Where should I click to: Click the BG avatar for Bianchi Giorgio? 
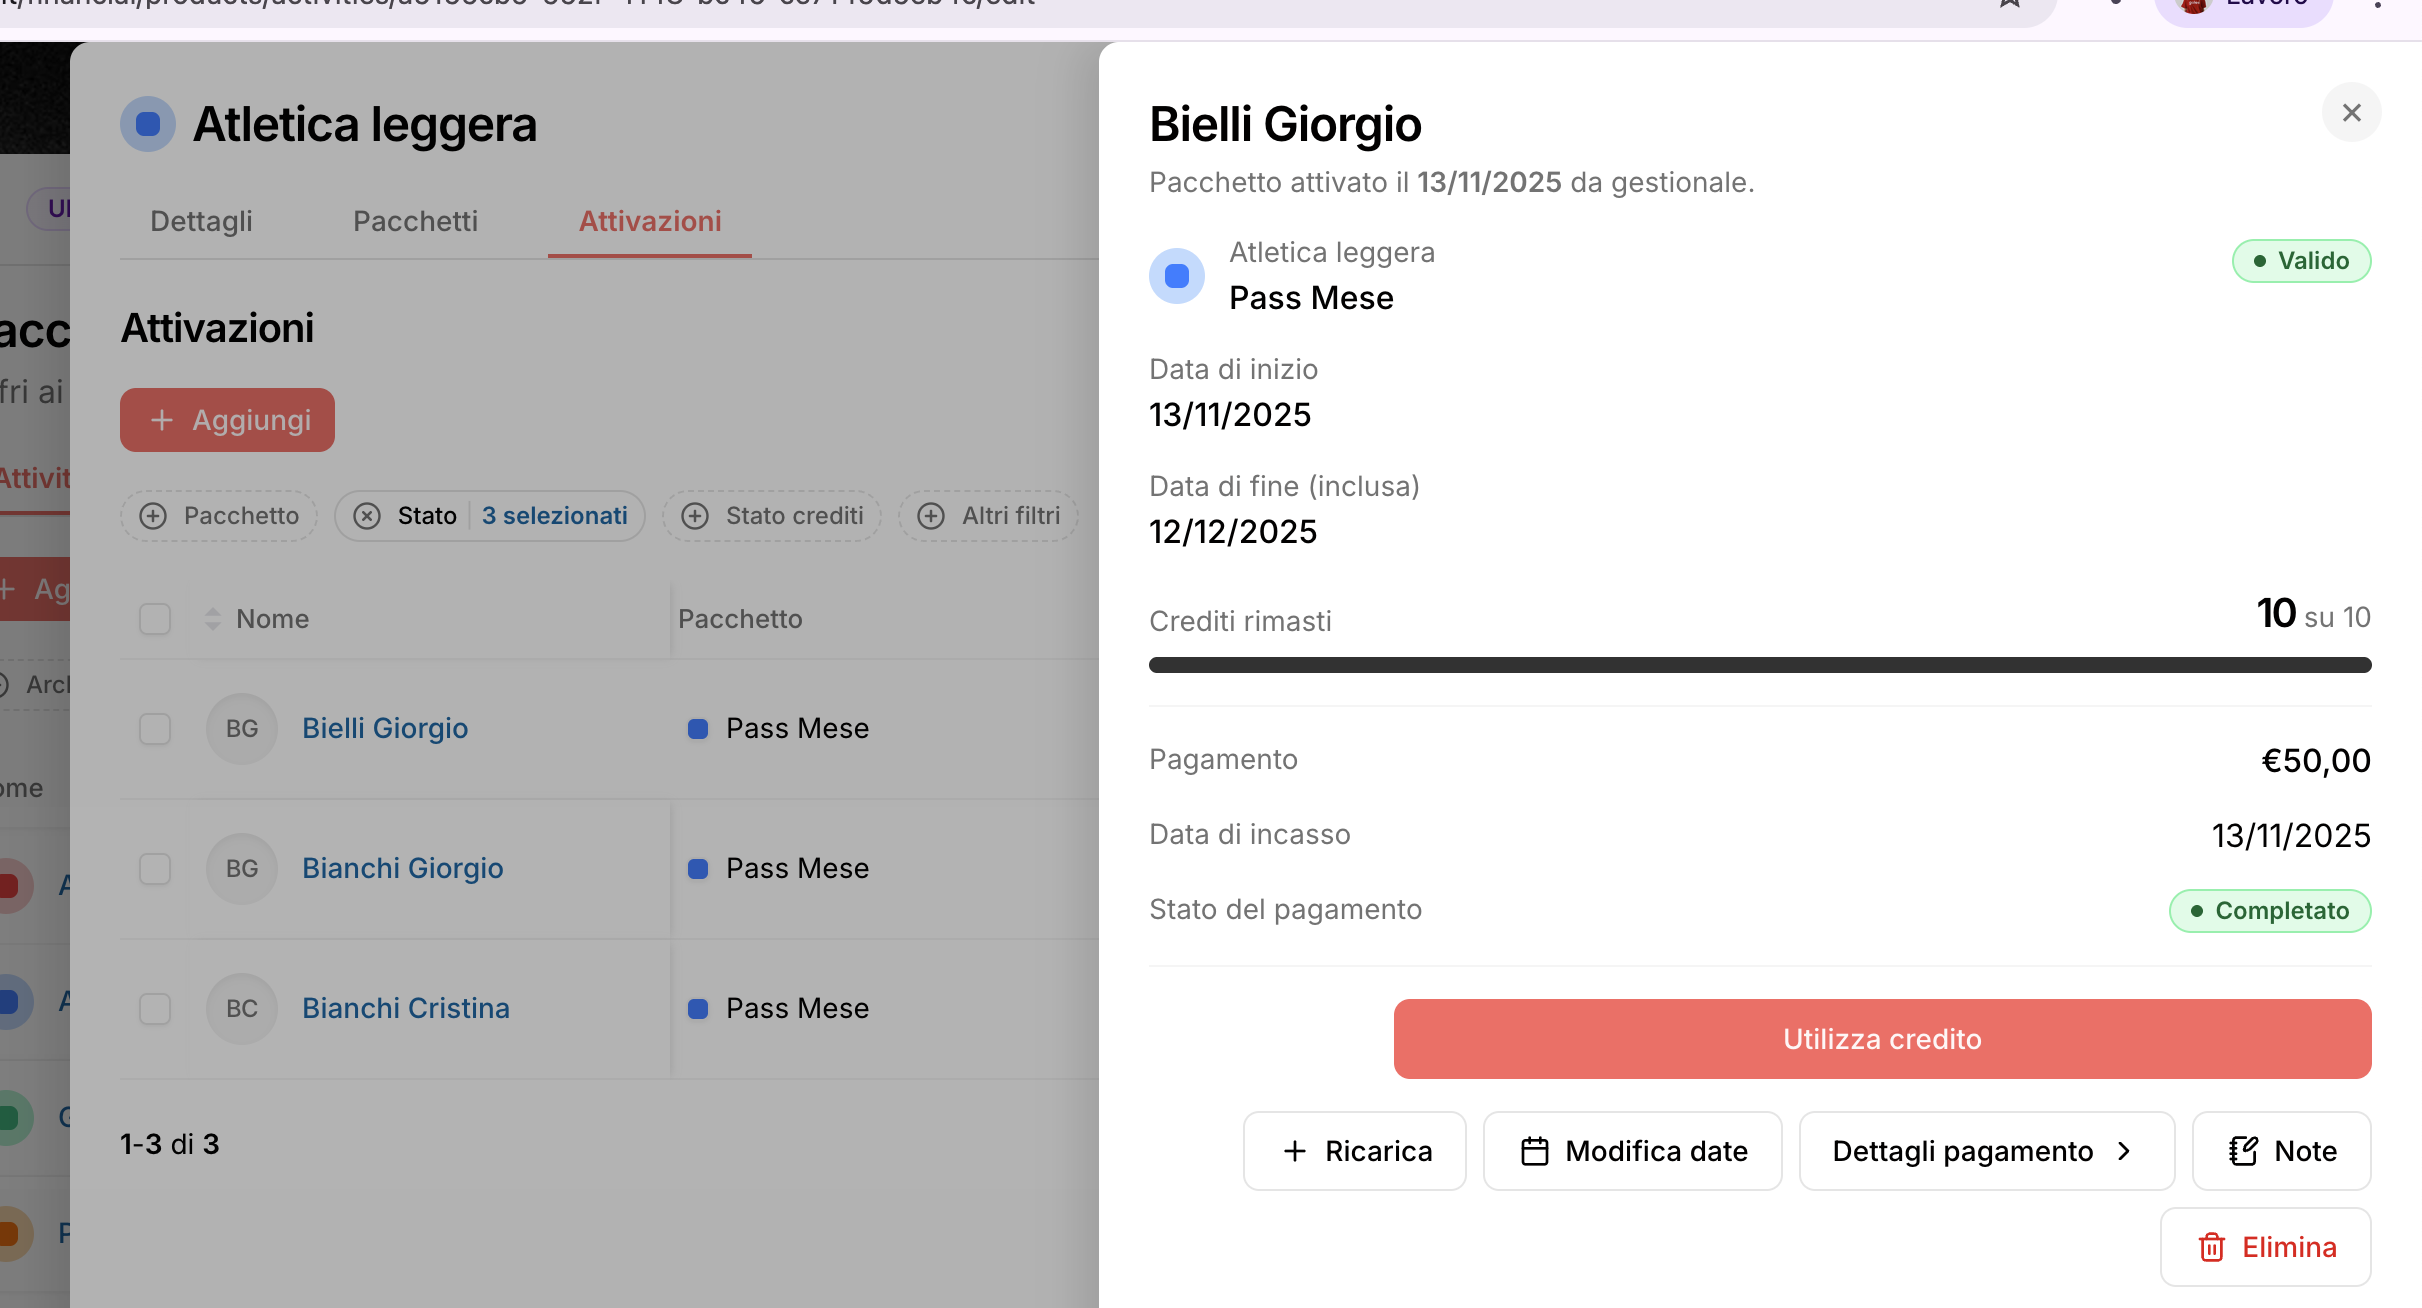click(x=242, y=868)
